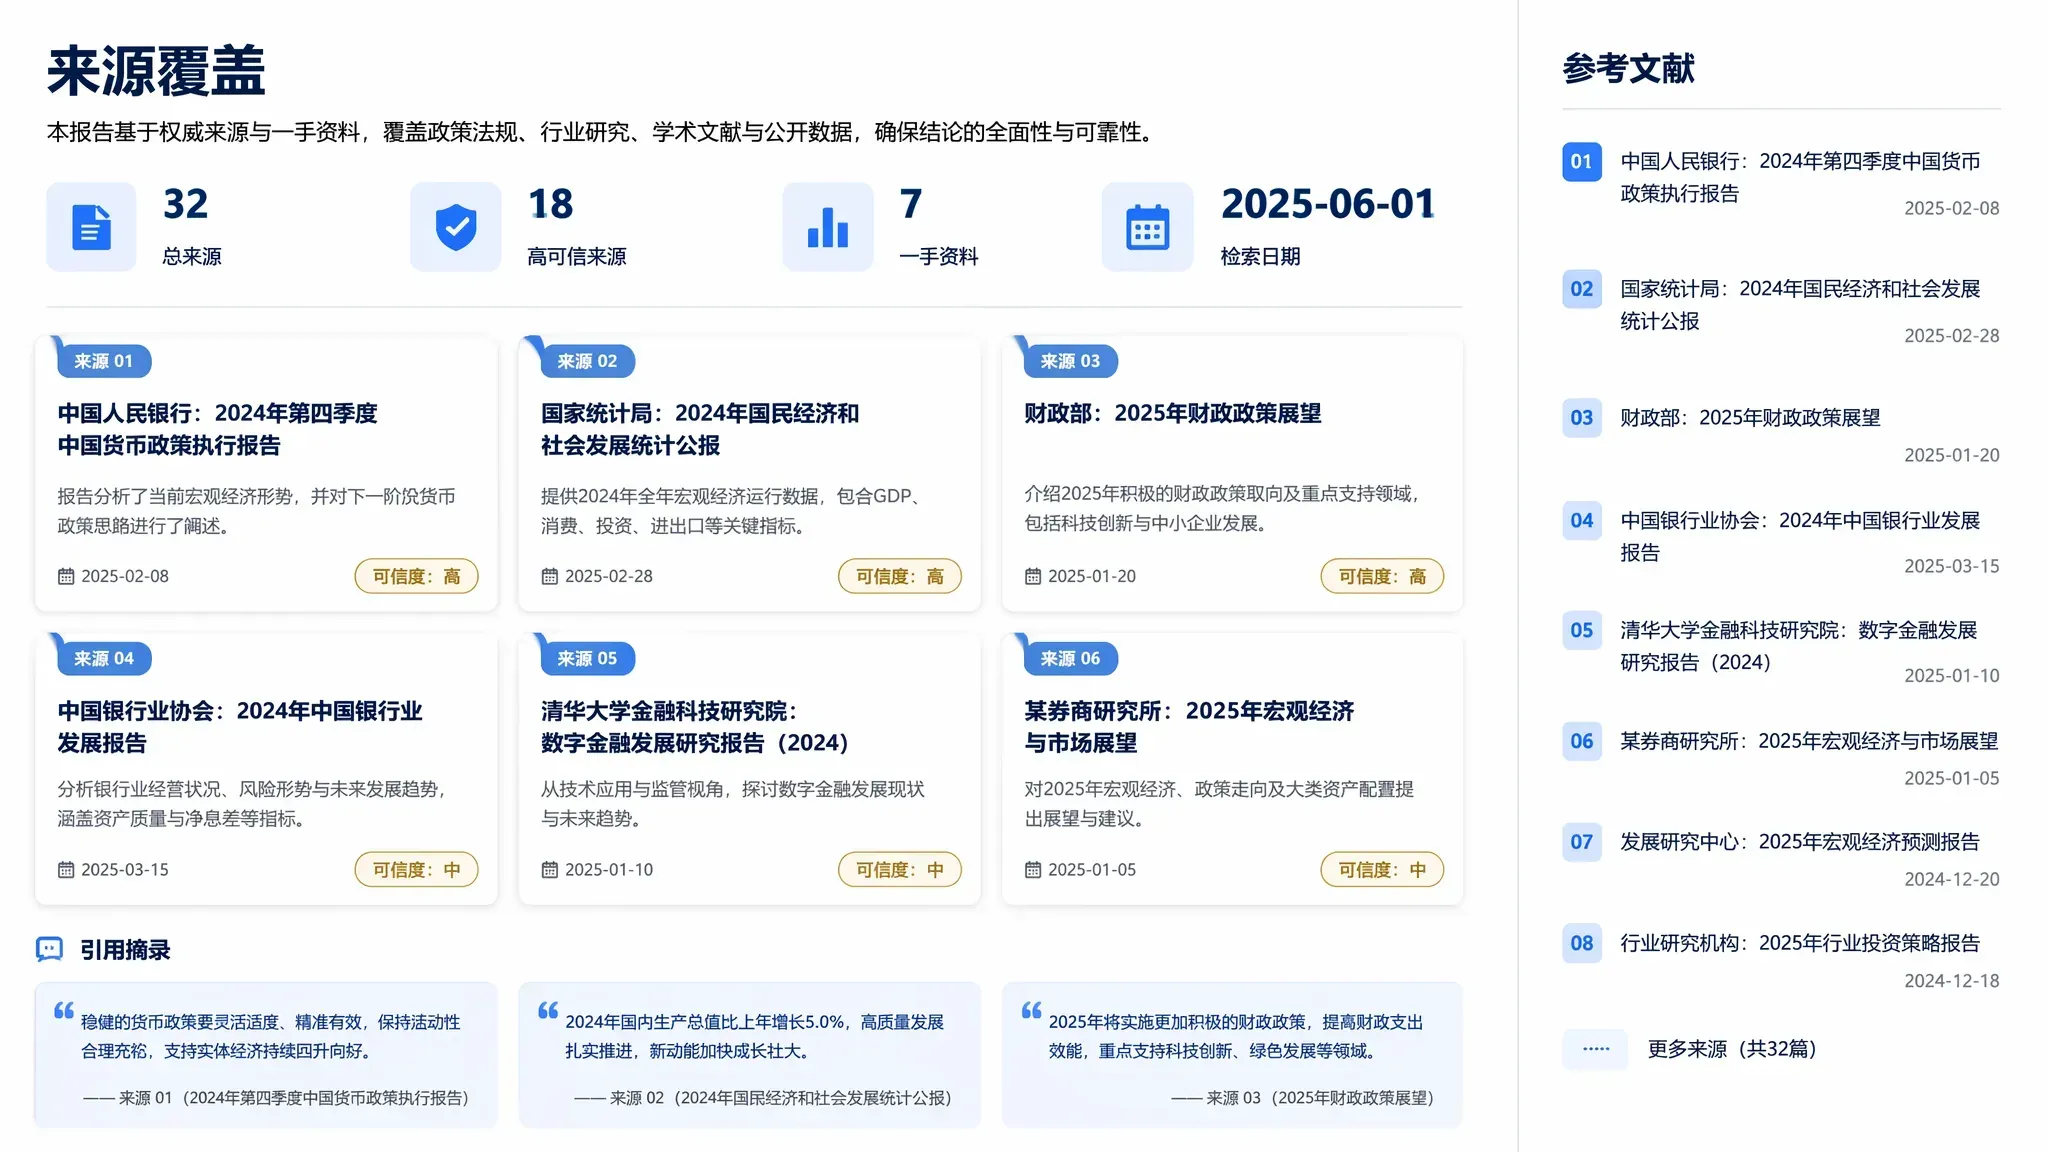Select the 来源 05 tag label
This screenshot has height=1152, width=2048.
pos(588,658)
